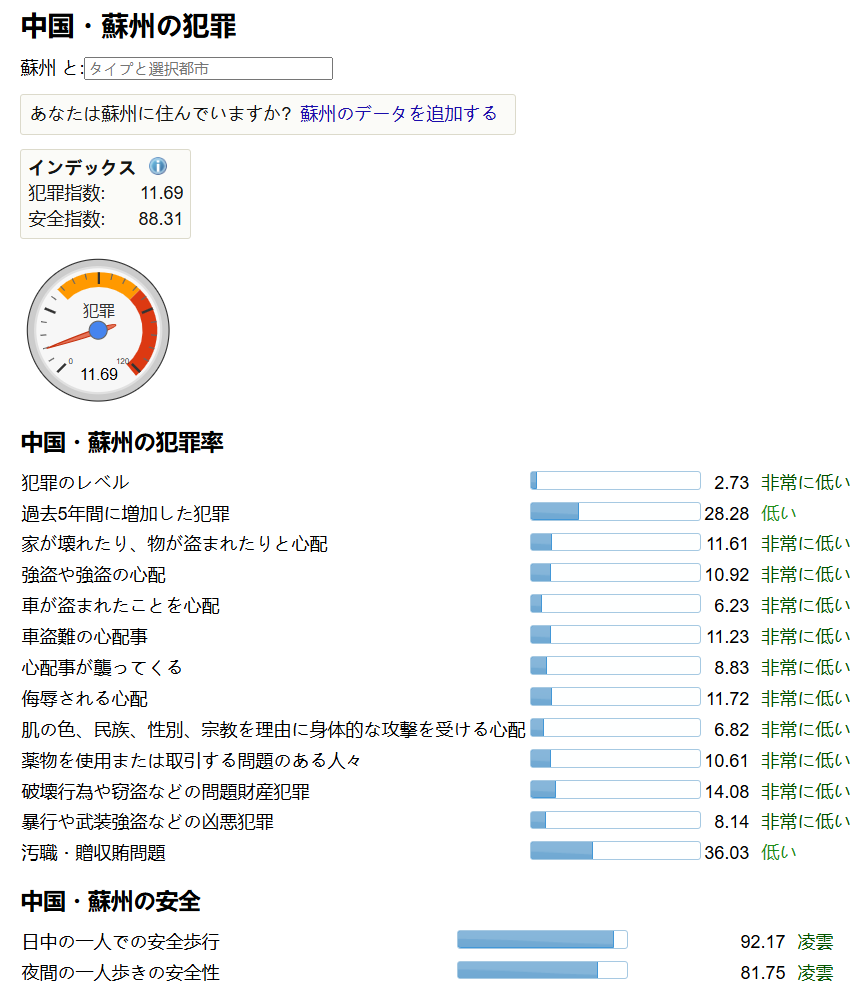Viewport: 865px width, 994px height.
Task: Click the value 36.03
Action: coord(727,853)
